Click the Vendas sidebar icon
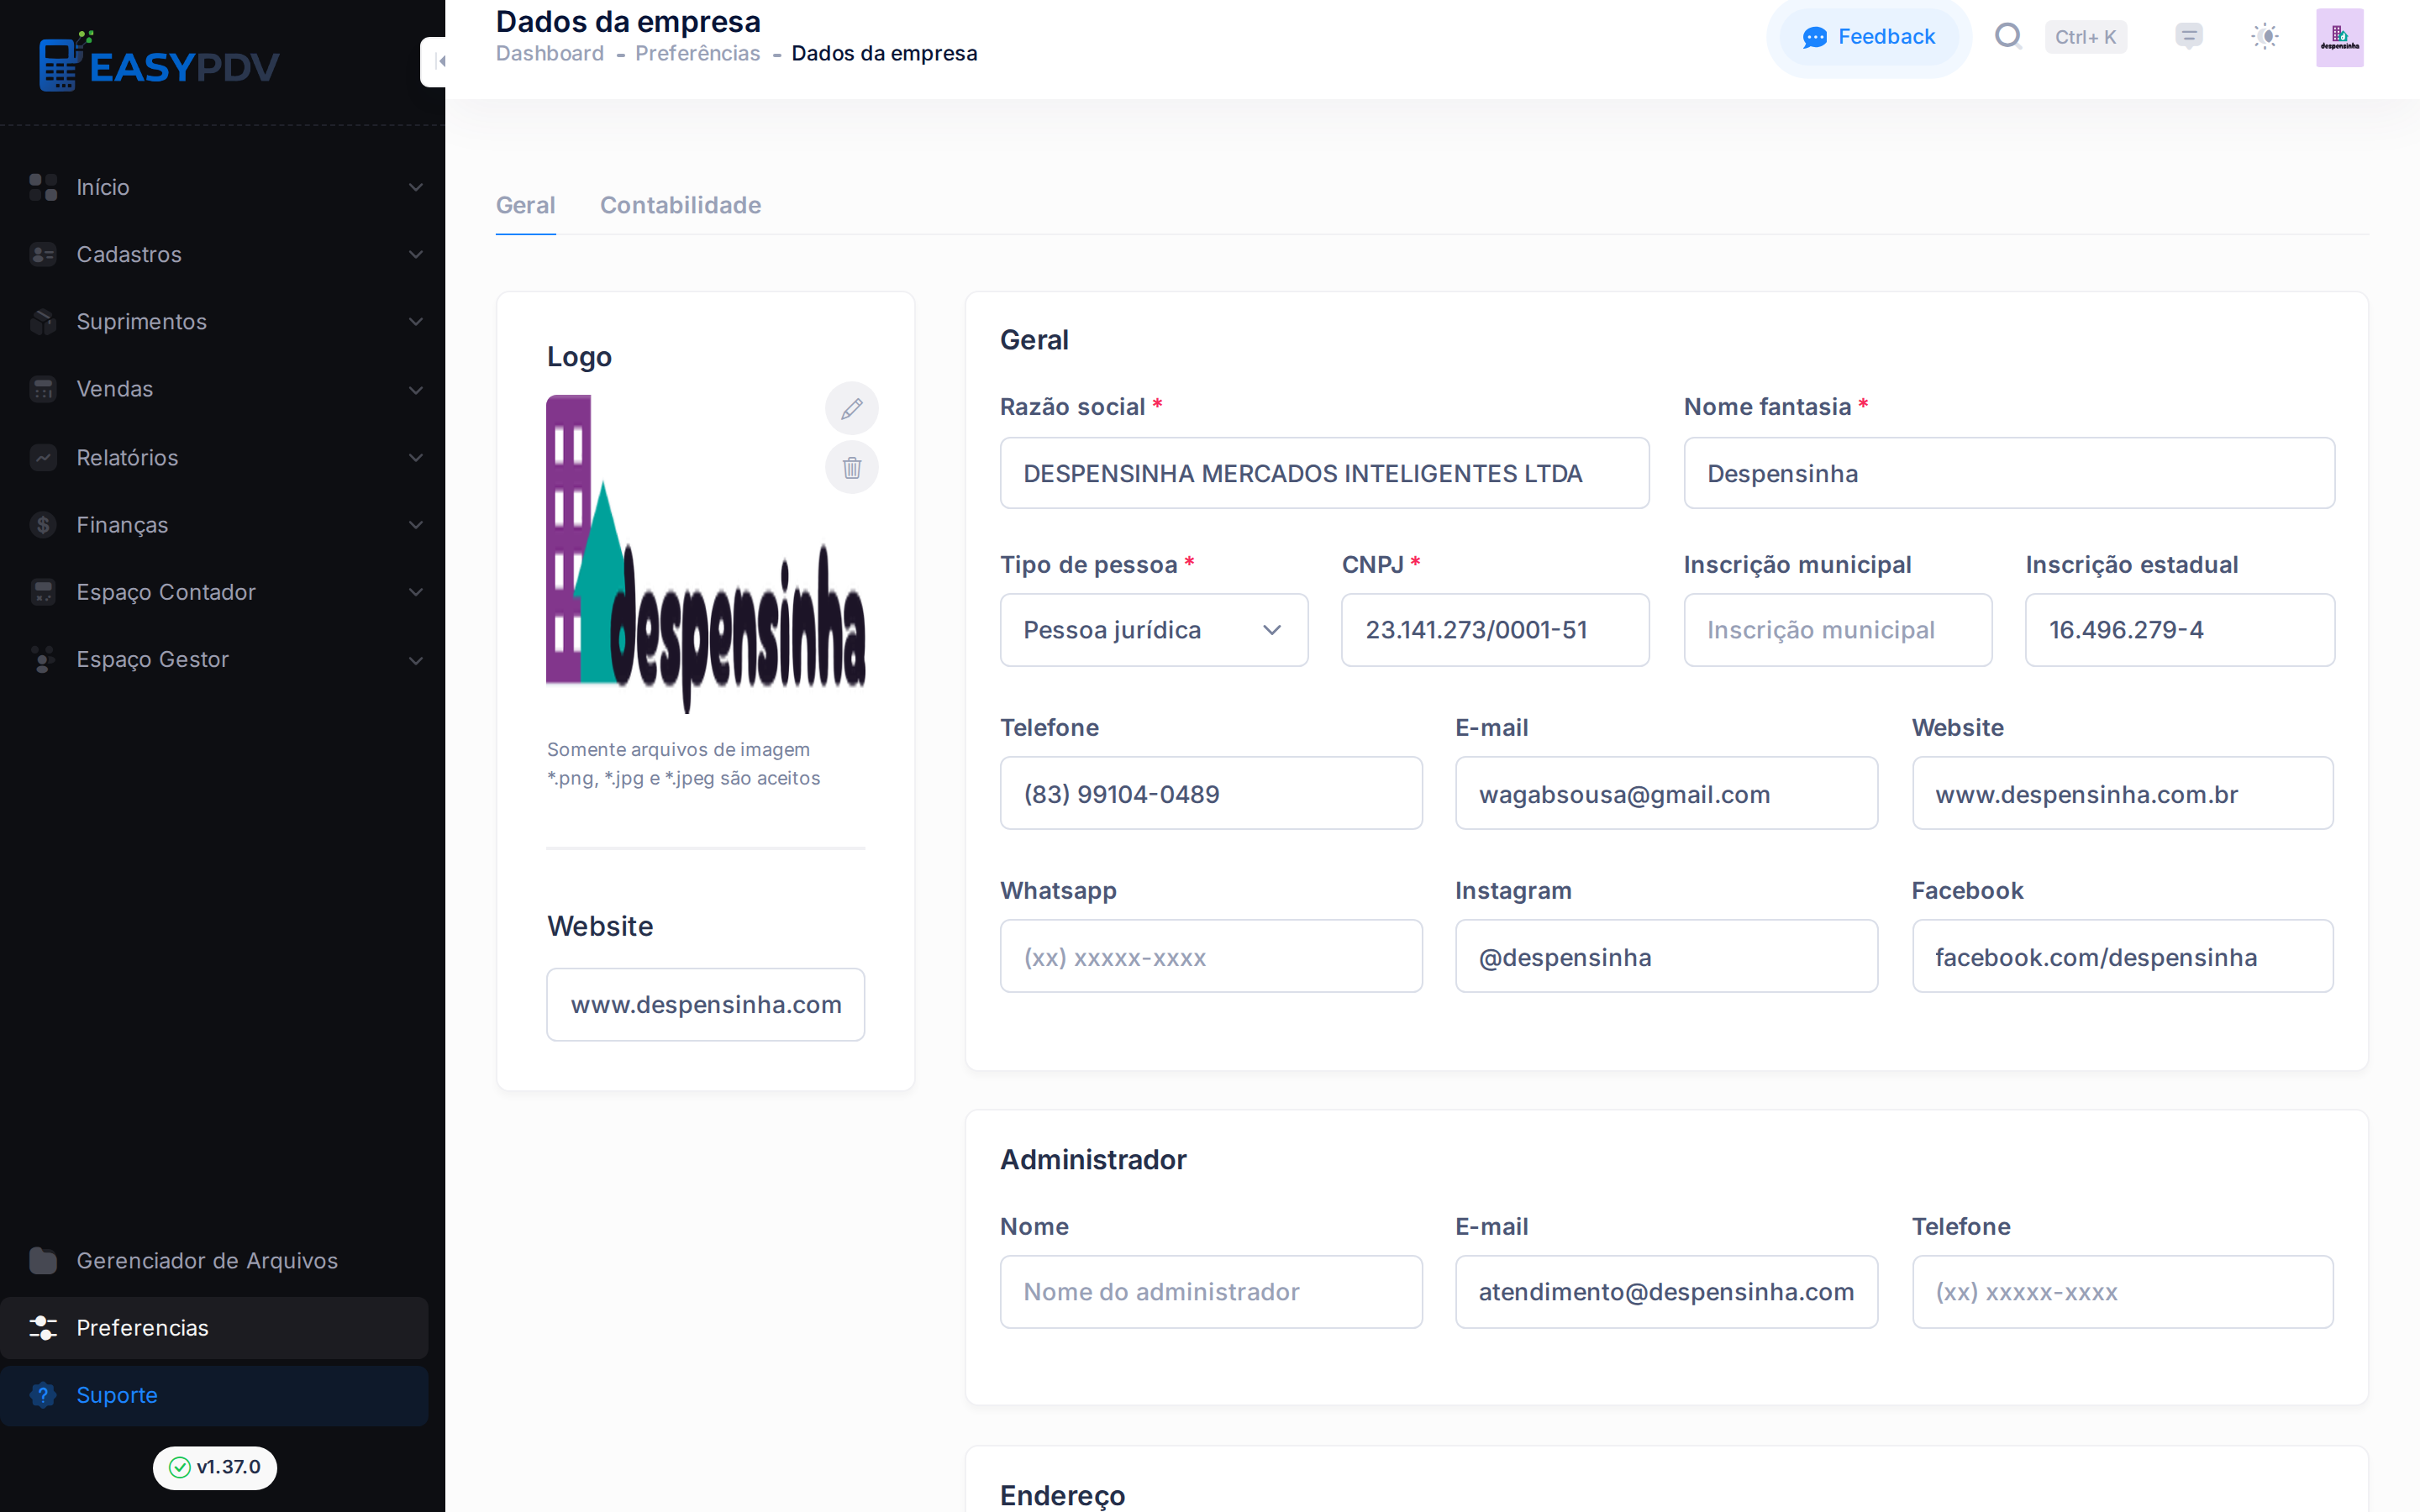Screen dimensions: 2420x1512 43,389
